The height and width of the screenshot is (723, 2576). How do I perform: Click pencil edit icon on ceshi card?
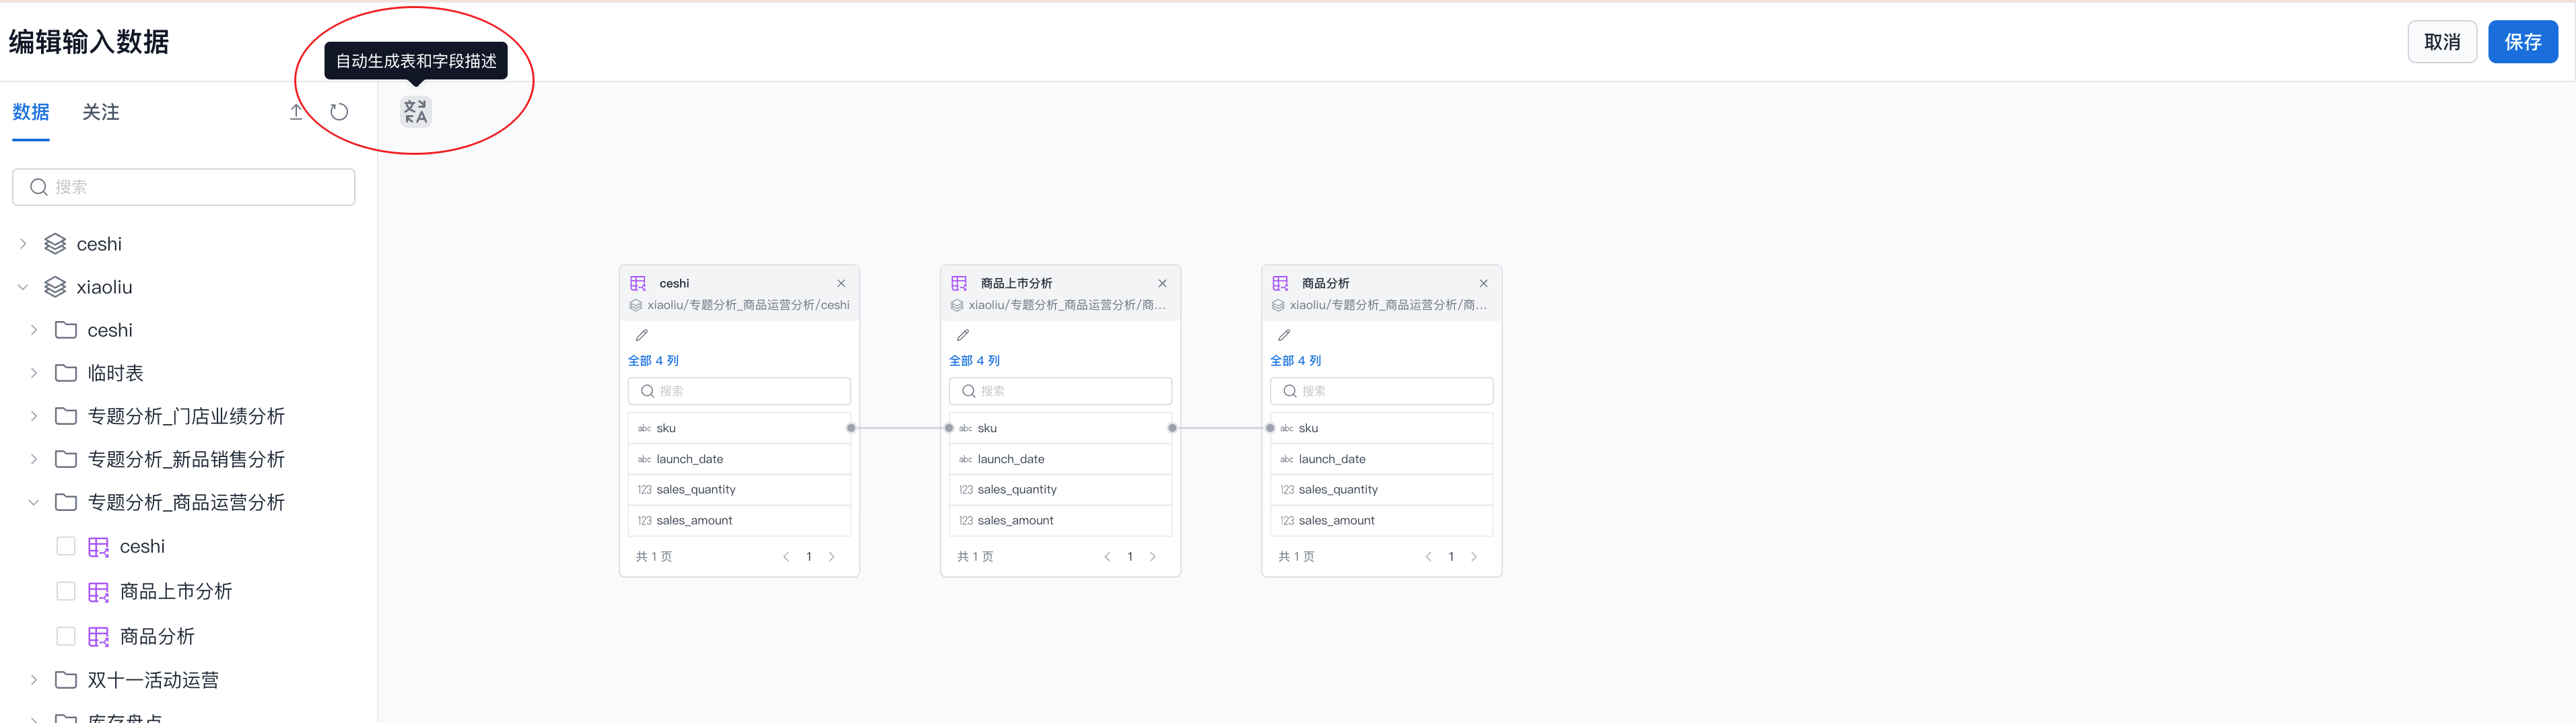pos(642,335)
